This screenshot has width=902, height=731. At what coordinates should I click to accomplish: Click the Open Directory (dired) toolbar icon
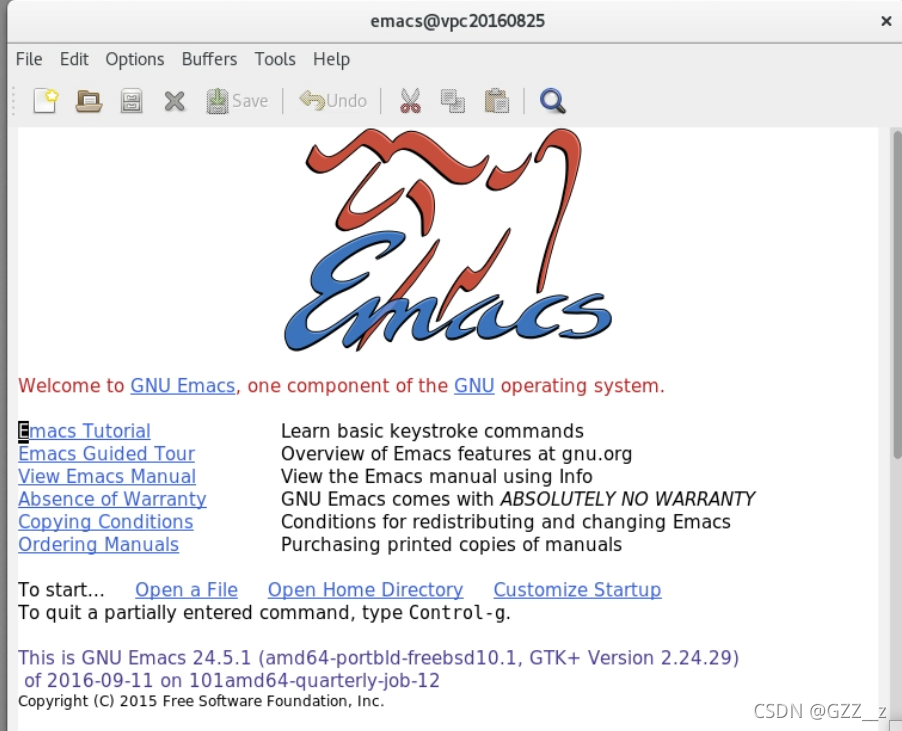pyautogui.click(x=132, y=101)
